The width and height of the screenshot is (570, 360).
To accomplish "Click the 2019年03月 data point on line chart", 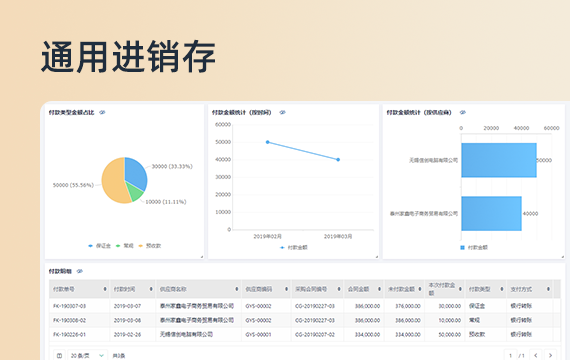I will (338, 160).
